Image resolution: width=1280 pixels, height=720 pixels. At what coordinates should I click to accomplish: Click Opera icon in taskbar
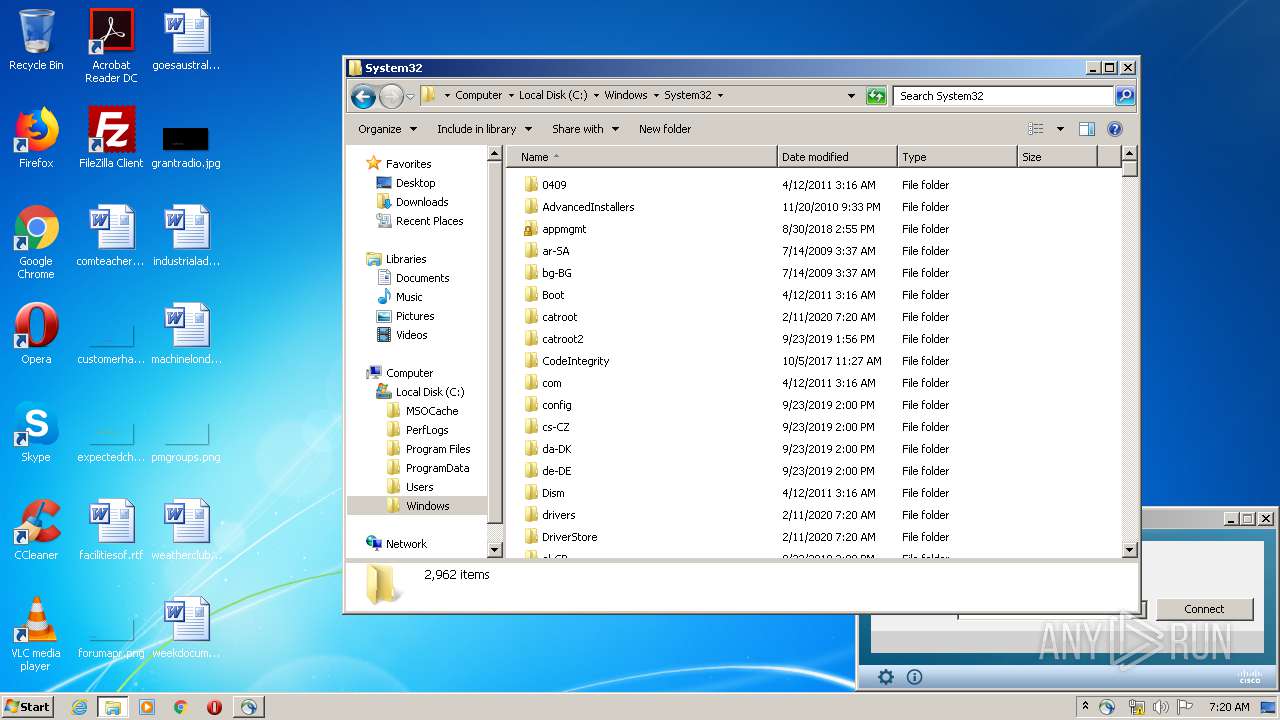tap(214, 707)
